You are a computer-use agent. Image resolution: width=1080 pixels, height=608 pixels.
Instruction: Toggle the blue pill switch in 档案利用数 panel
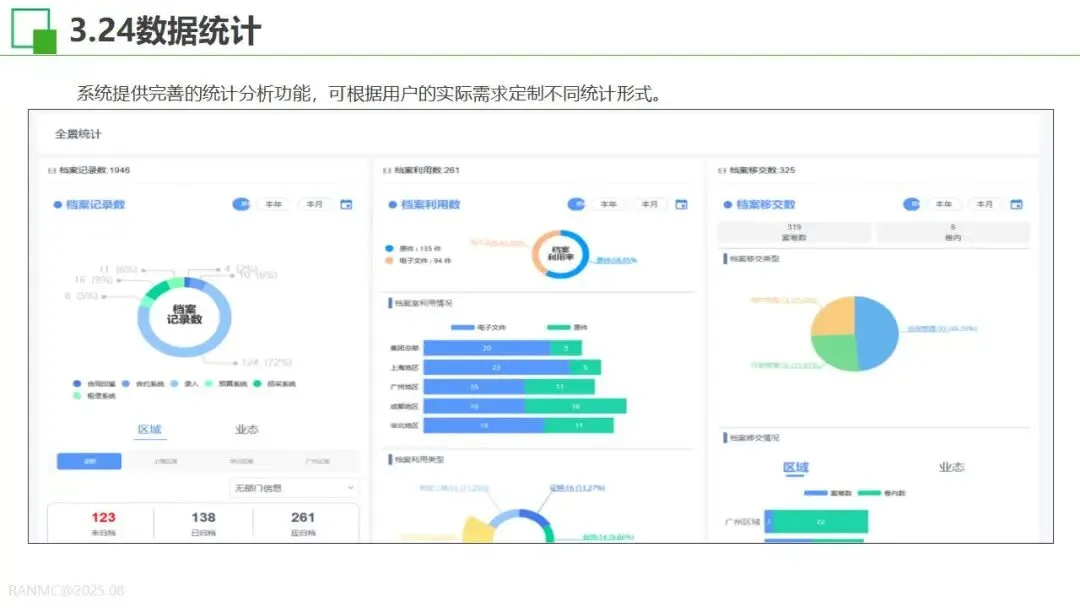(576, 205)
